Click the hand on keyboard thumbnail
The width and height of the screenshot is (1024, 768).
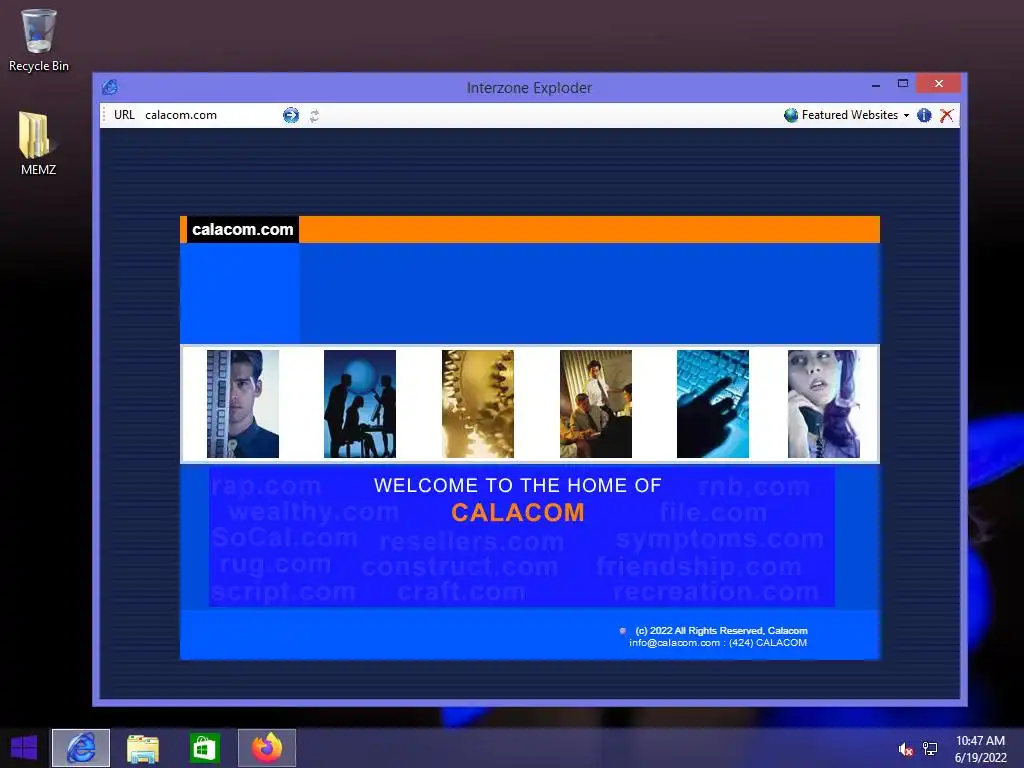713,404
